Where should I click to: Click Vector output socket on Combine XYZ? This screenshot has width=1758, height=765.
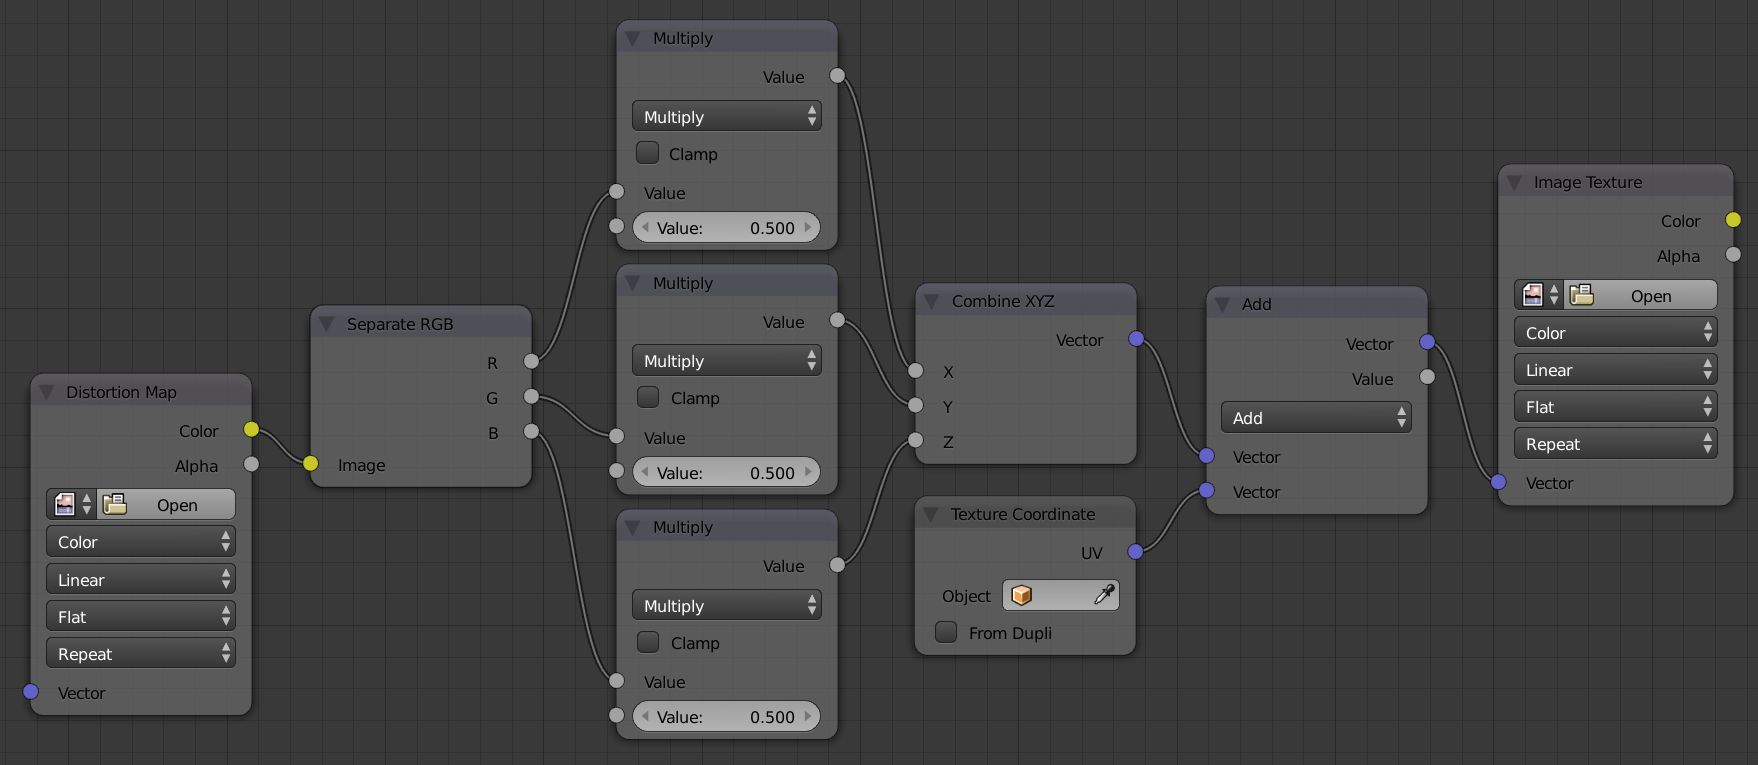click(1136, 338)
